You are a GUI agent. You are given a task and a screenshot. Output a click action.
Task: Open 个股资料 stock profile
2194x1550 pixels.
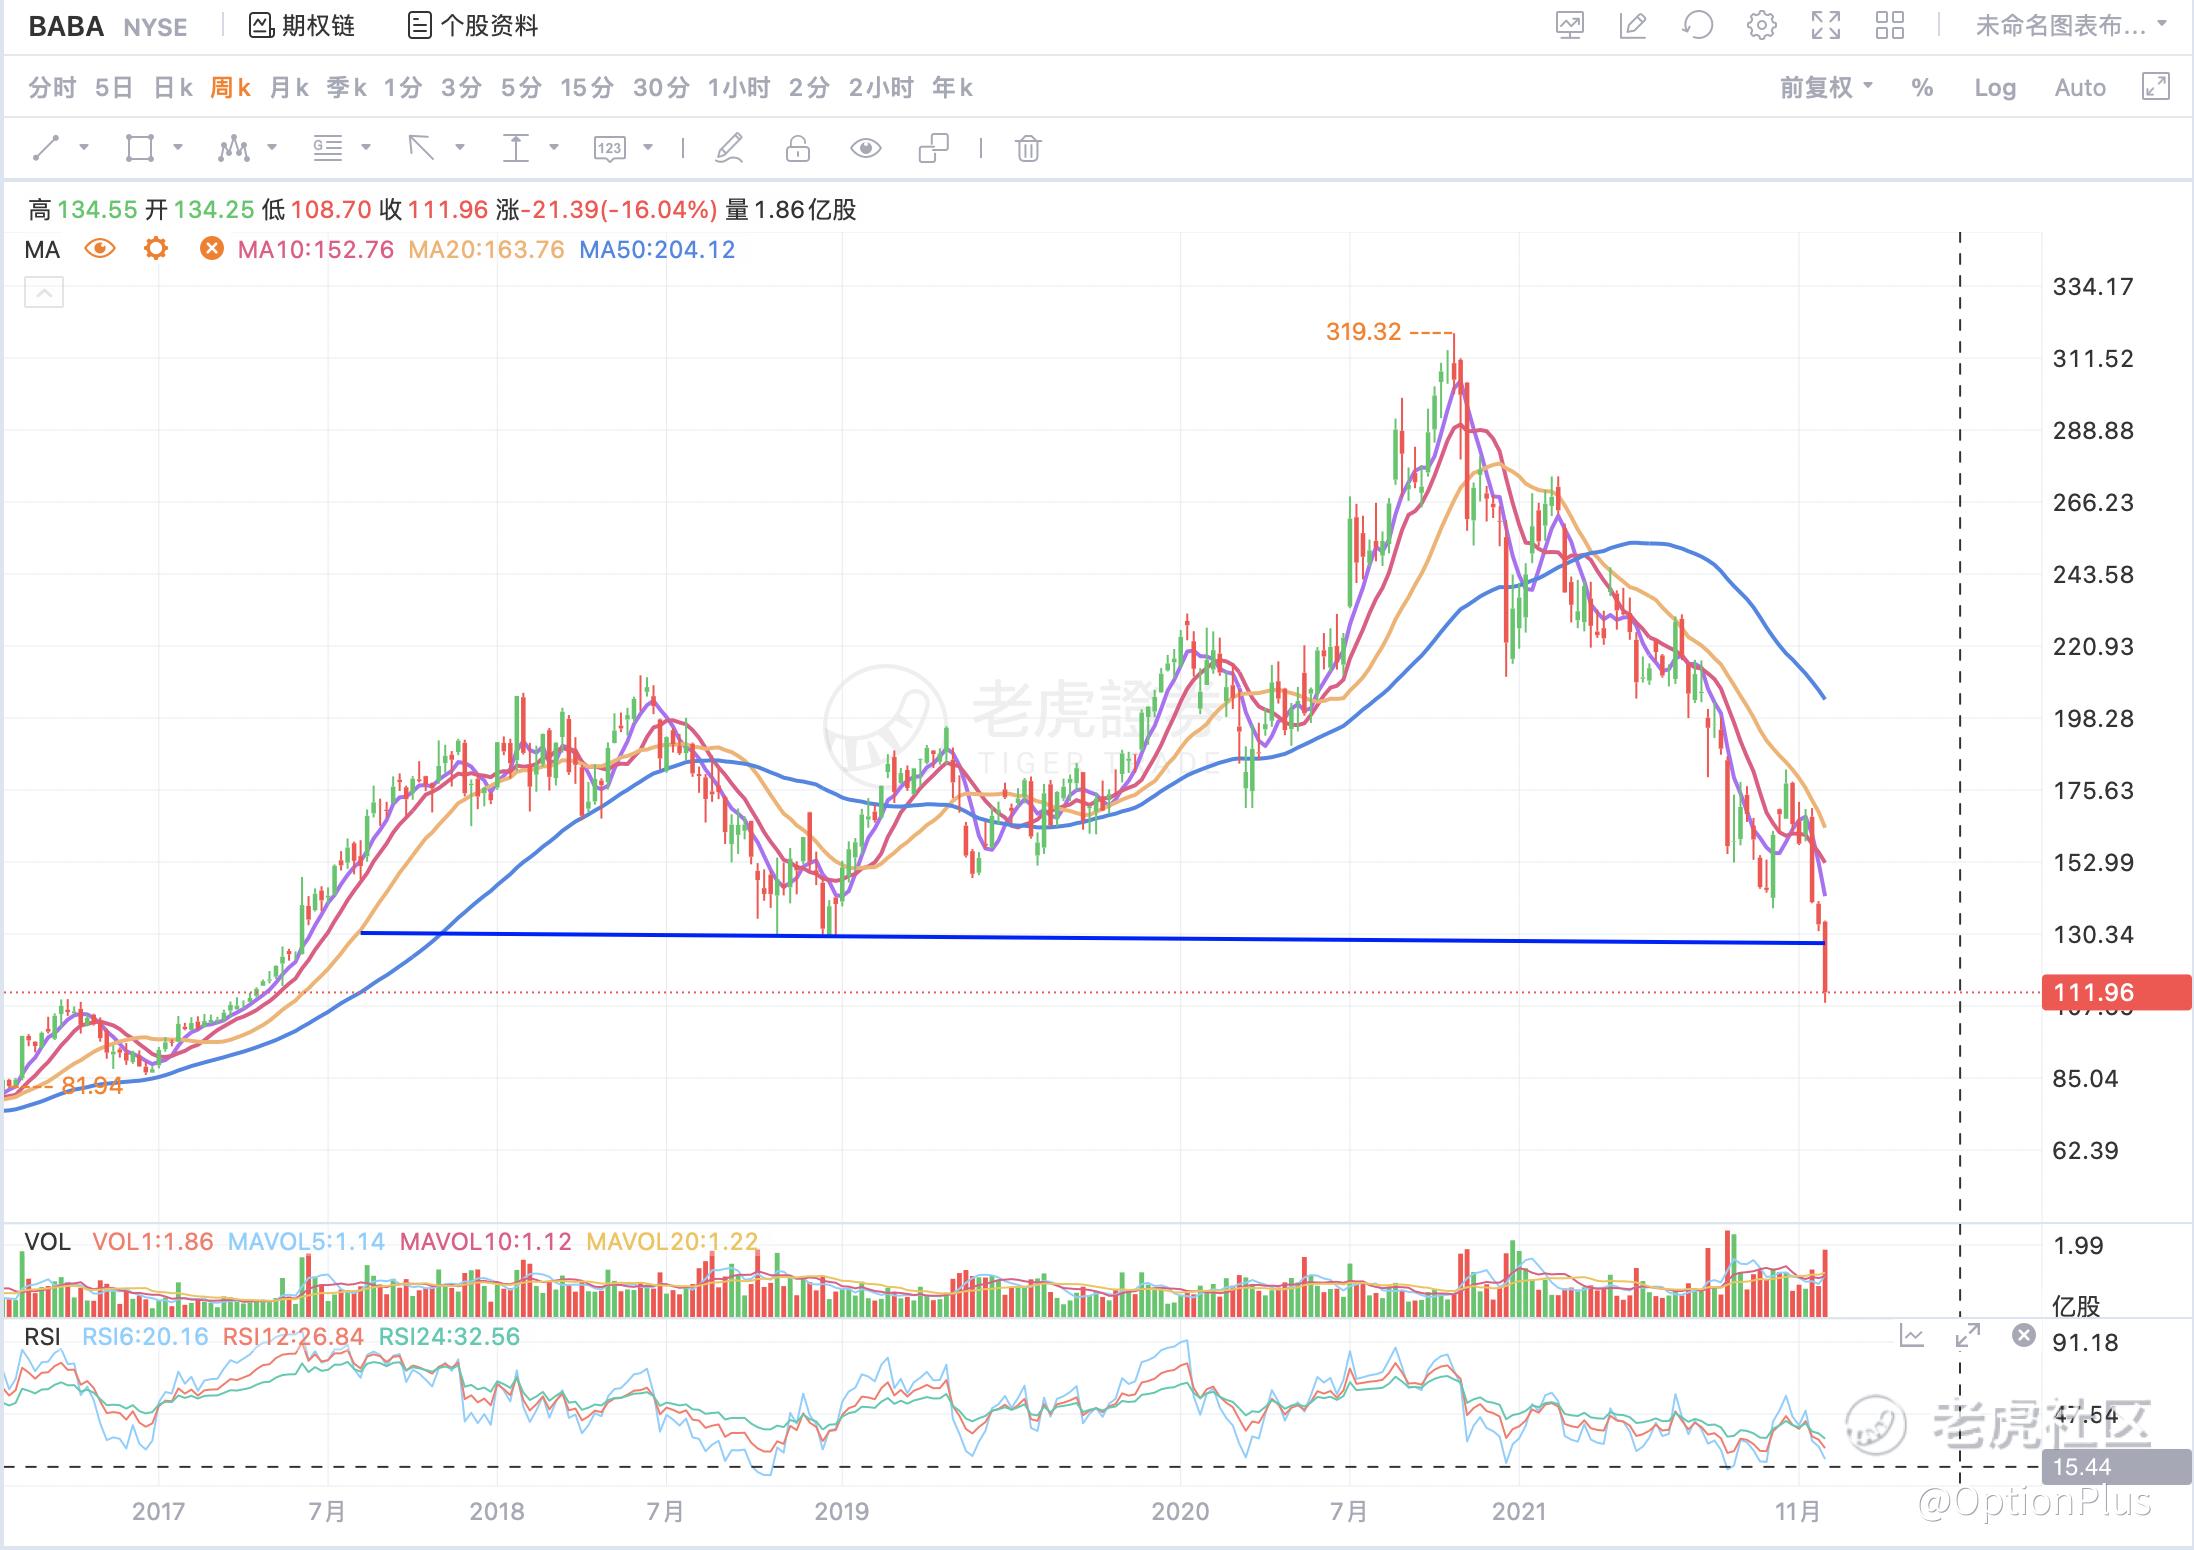click(x=473, y=26)
